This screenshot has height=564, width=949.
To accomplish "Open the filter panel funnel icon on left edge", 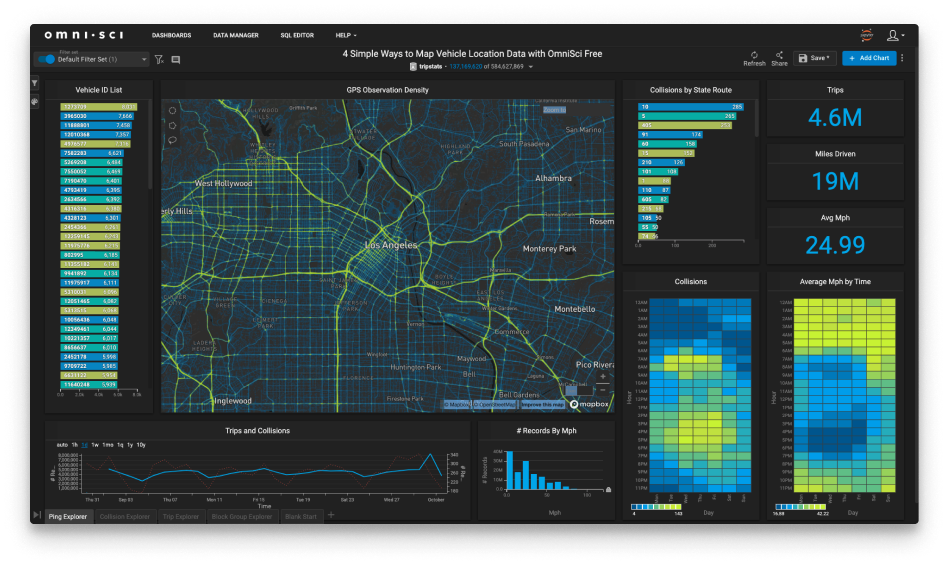I will click(x=34, y=83).
